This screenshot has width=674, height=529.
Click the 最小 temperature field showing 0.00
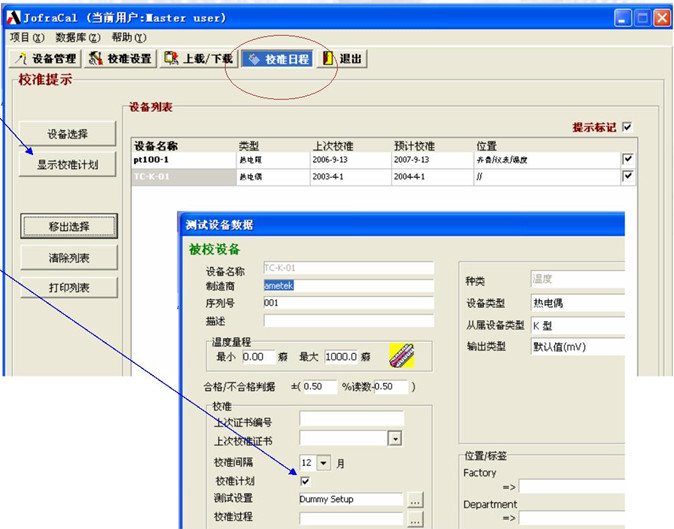(x=258, y=357)
